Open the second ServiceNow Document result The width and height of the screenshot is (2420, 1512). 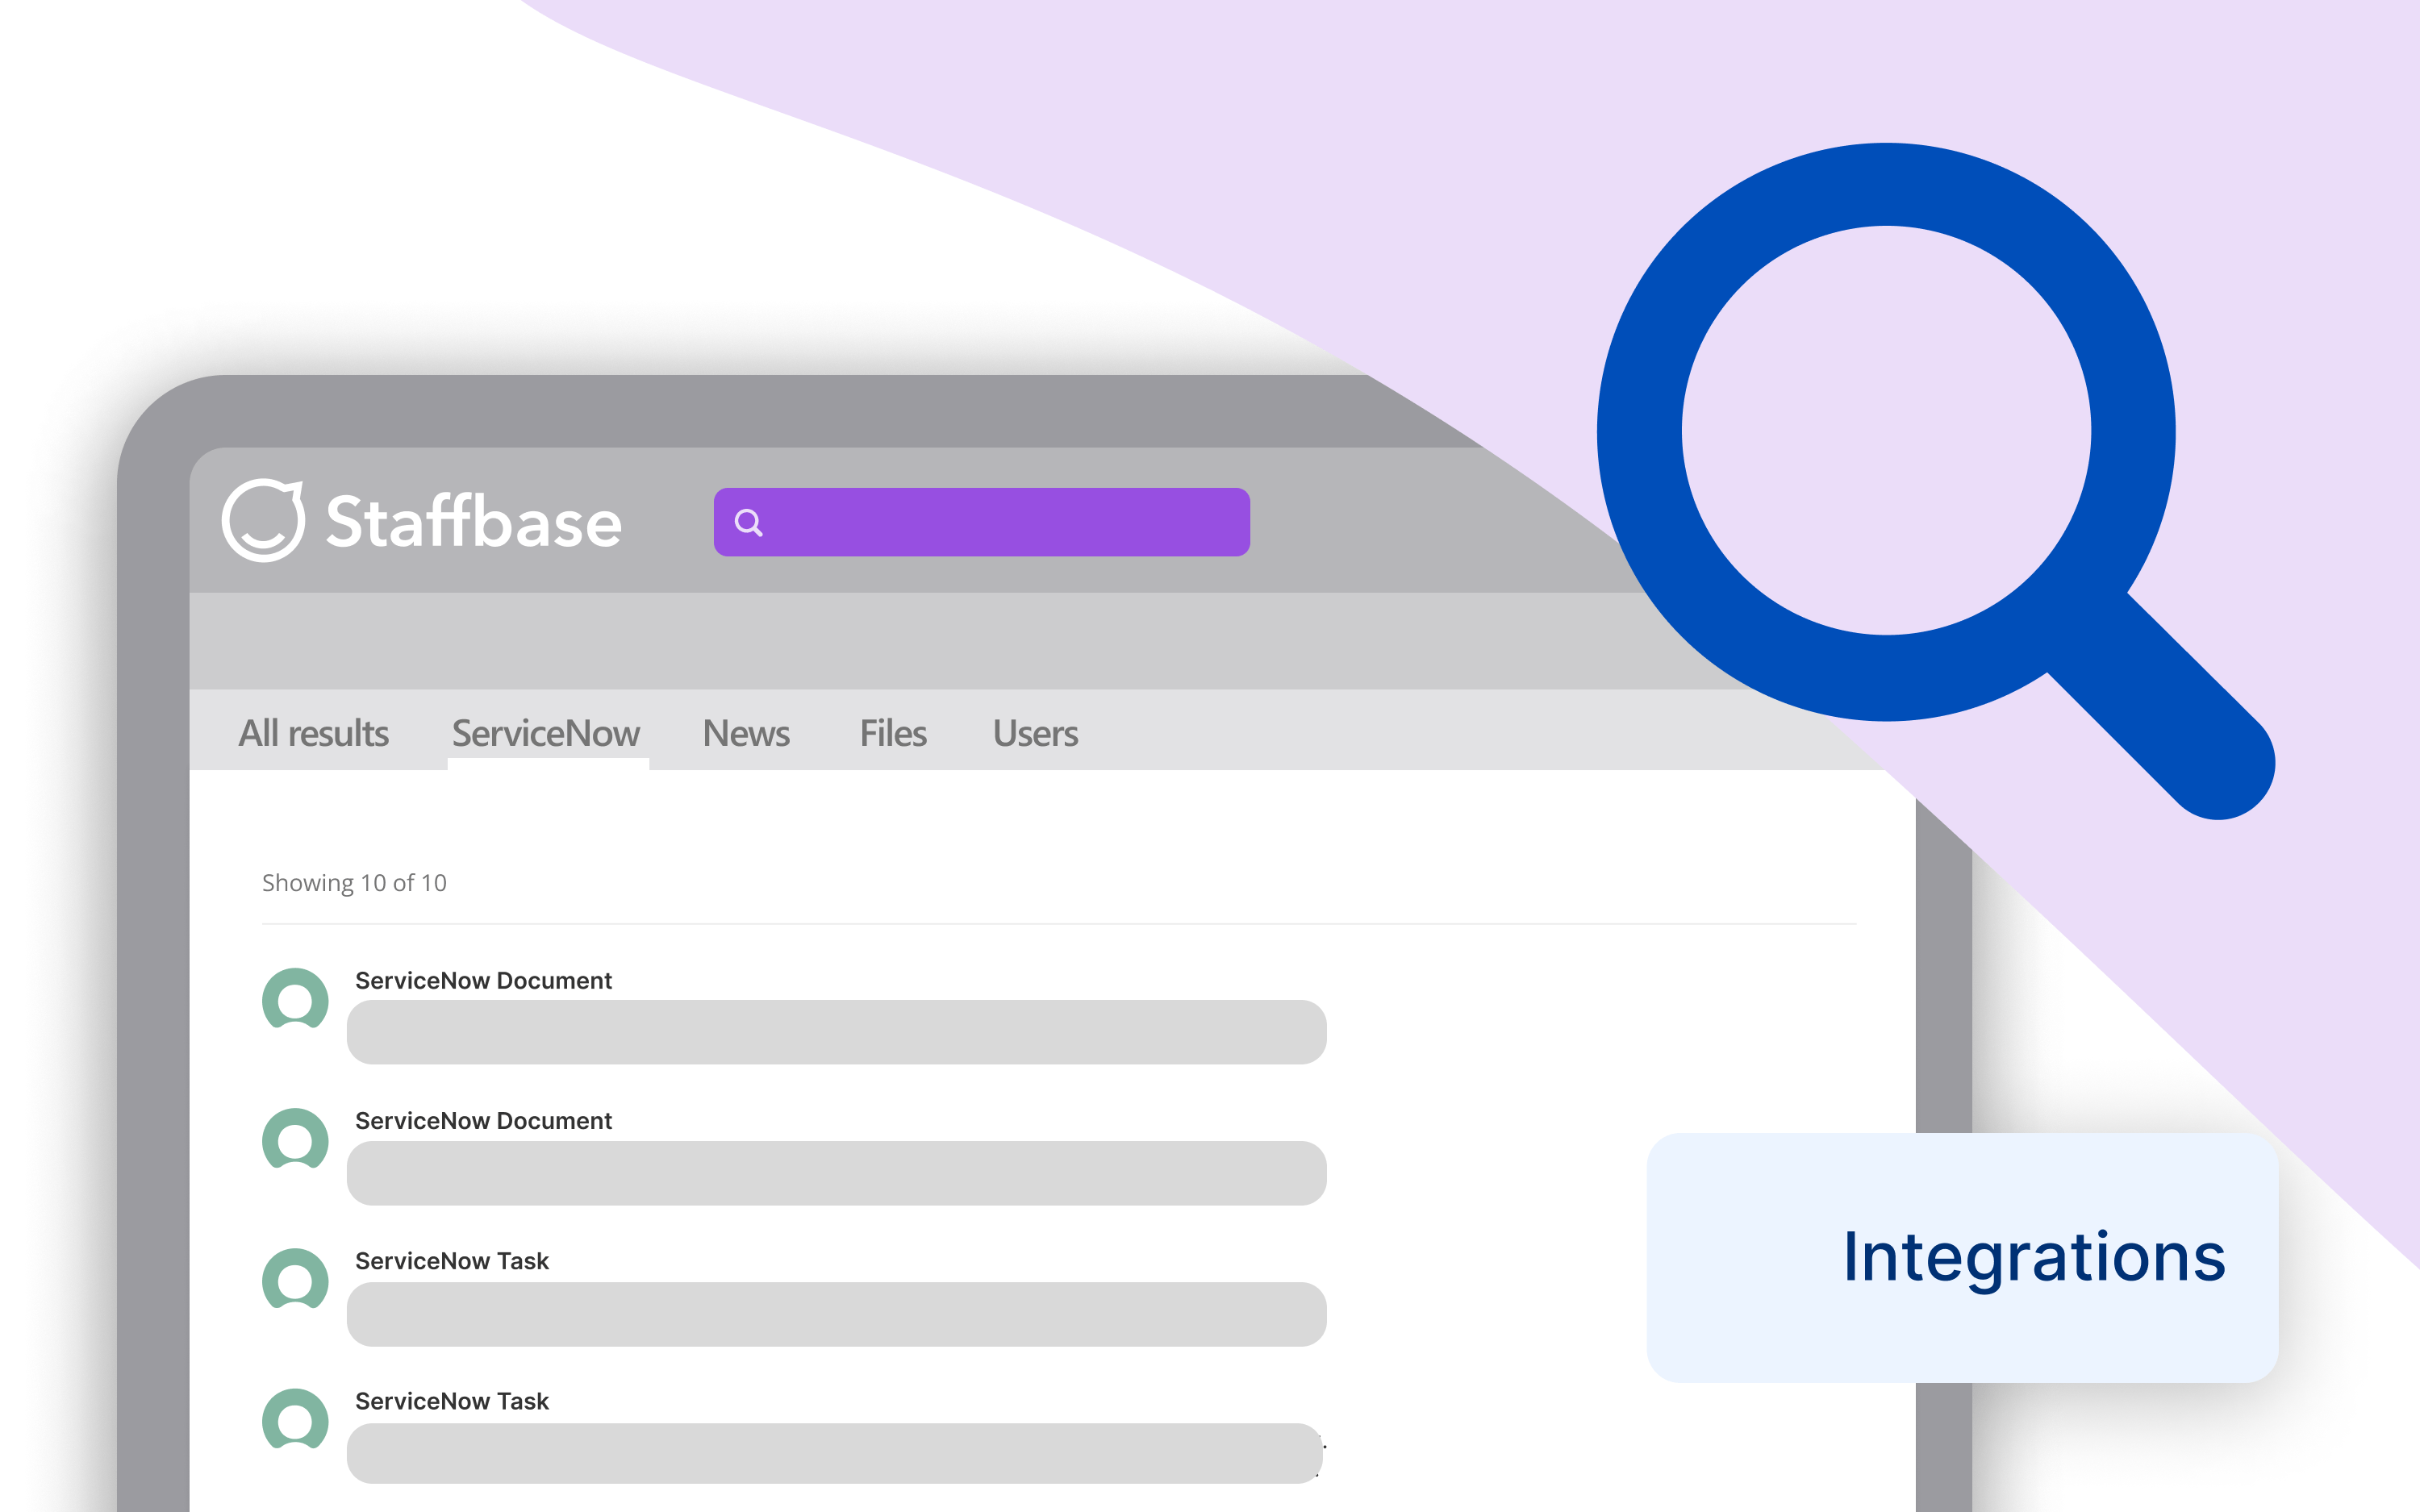(484, 1120)
